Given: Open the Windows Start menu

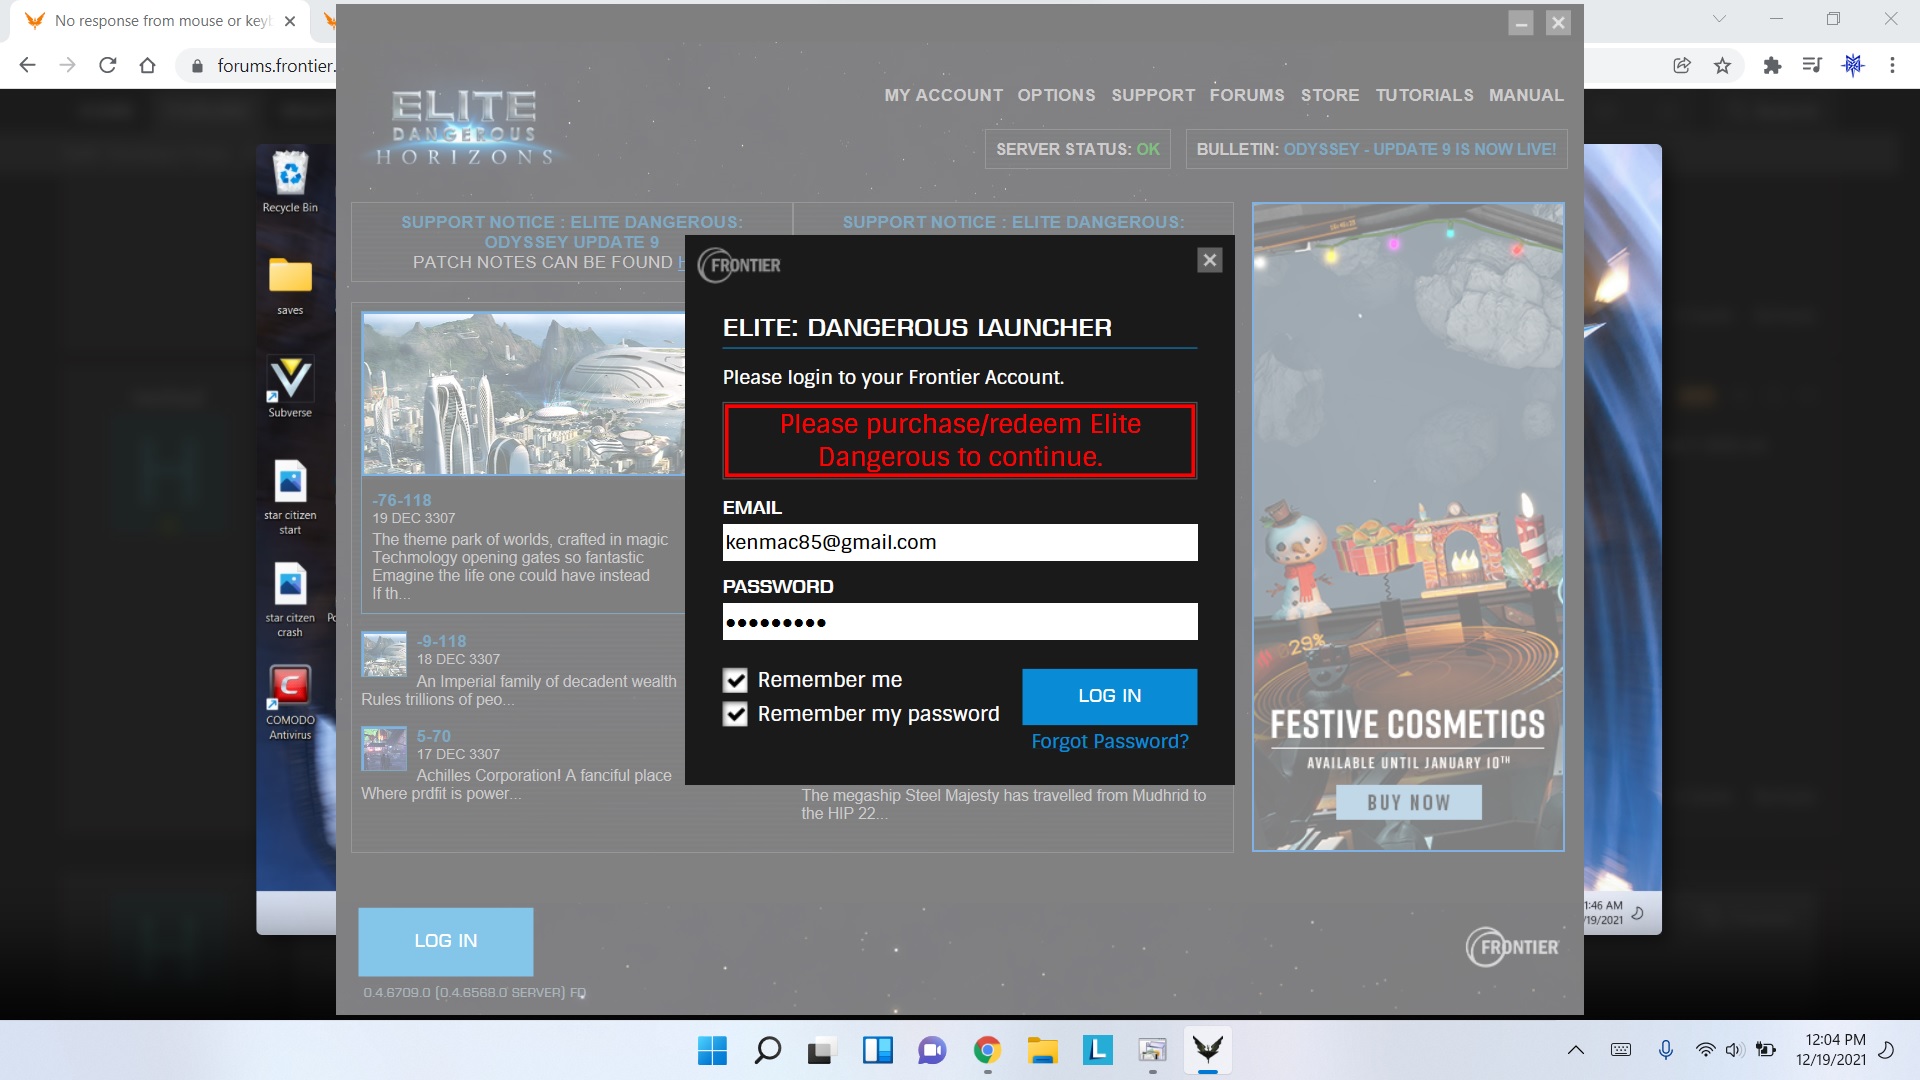Looking at the screenshot, I should click(712, 1050).
